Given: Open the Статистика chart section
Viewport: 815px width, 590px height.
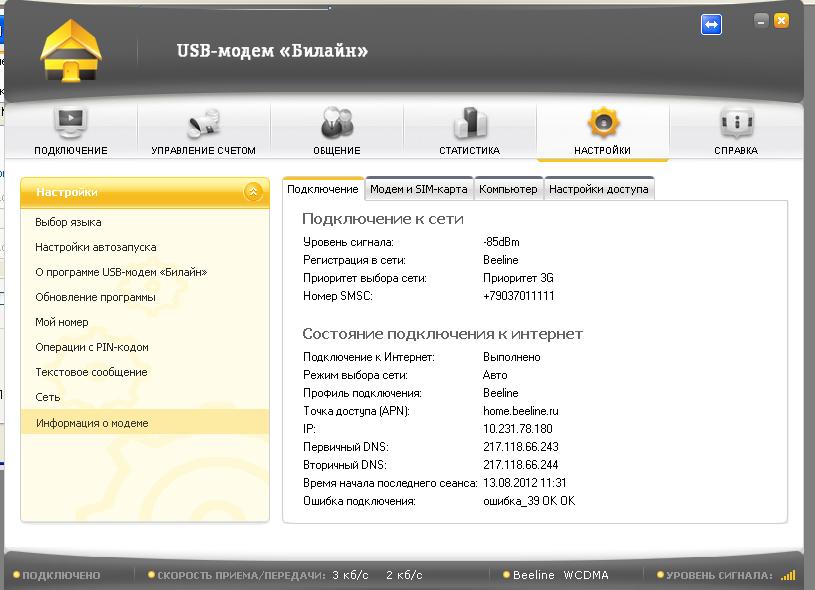Looking at the screenshot, I should pos(469,130).
